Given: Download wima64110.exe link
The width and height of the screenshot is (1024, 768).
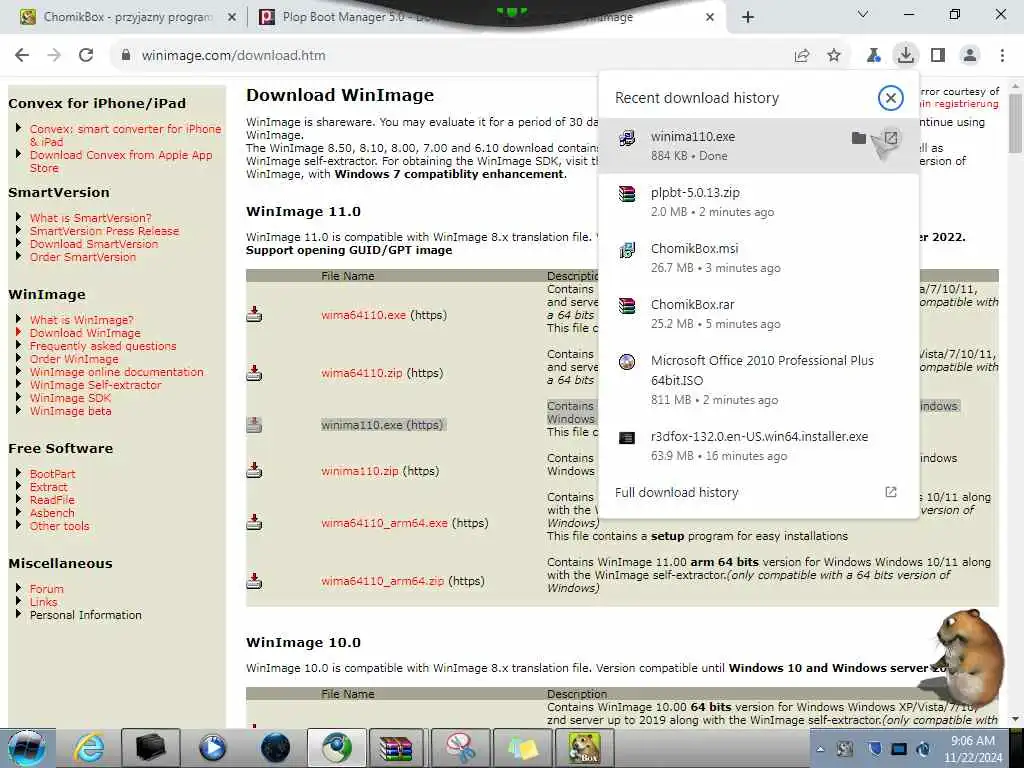Looking at the screenshot, I should (x=363, y=315).
